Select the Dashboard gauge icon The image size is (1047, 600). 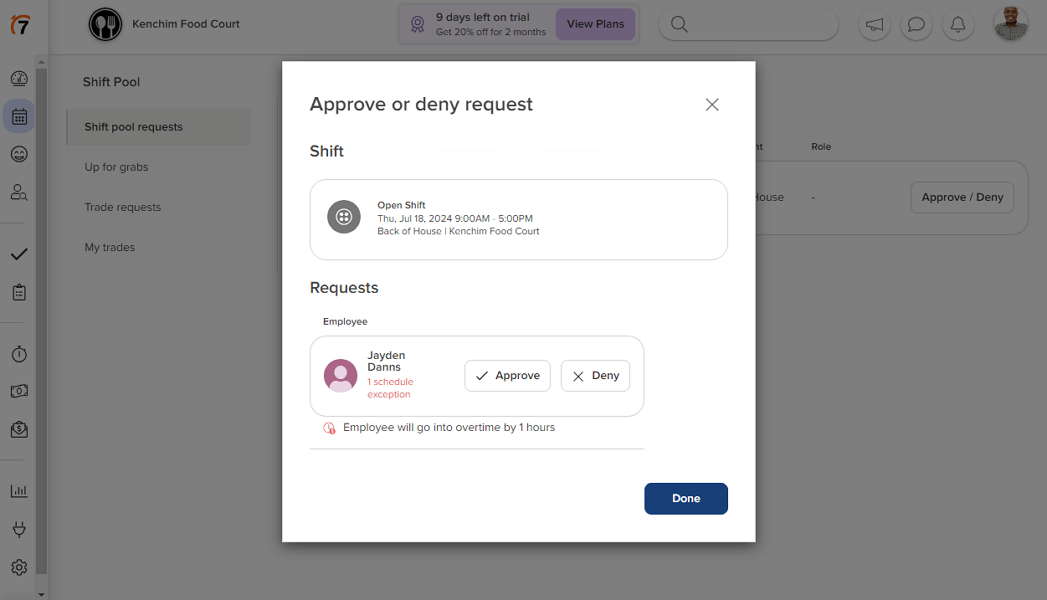tap(19, 78)
